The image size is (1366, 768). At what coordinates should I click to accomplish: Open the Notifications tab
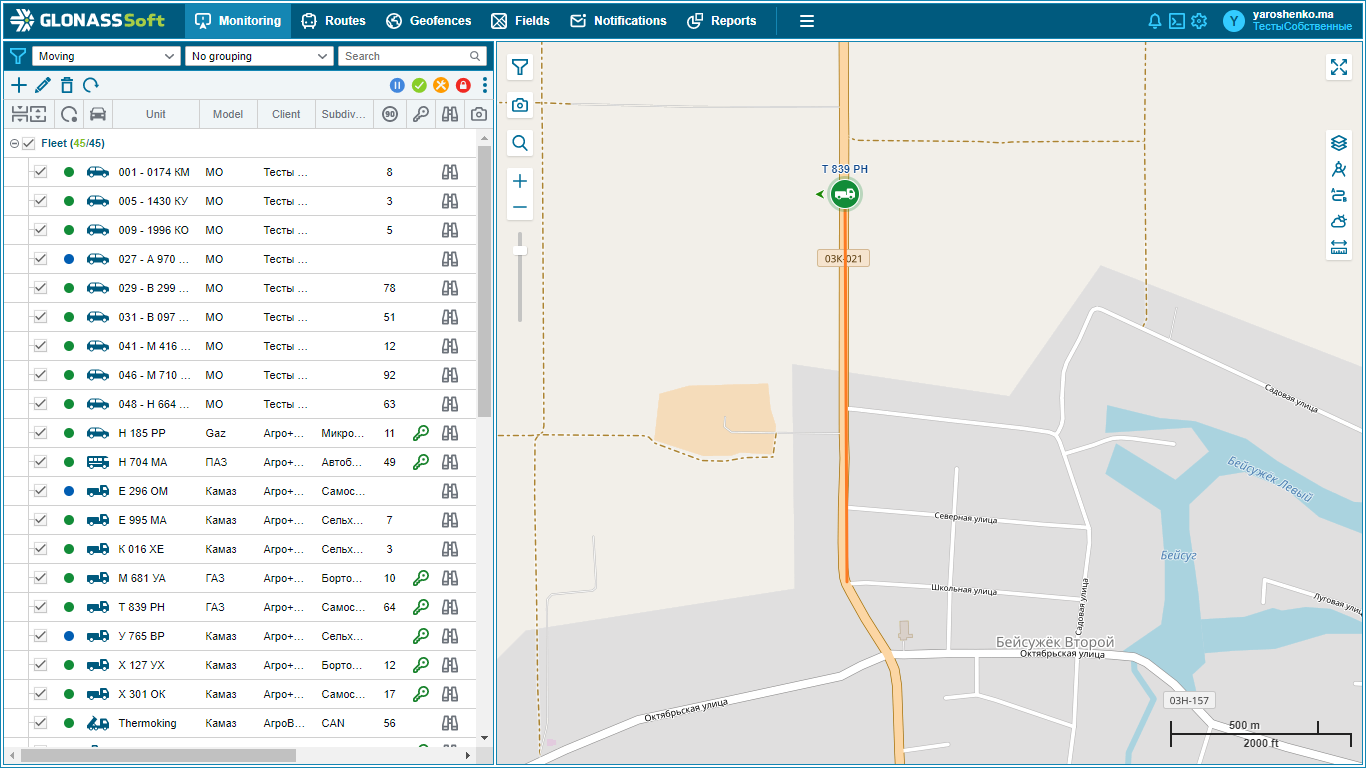tap(618, 21)
